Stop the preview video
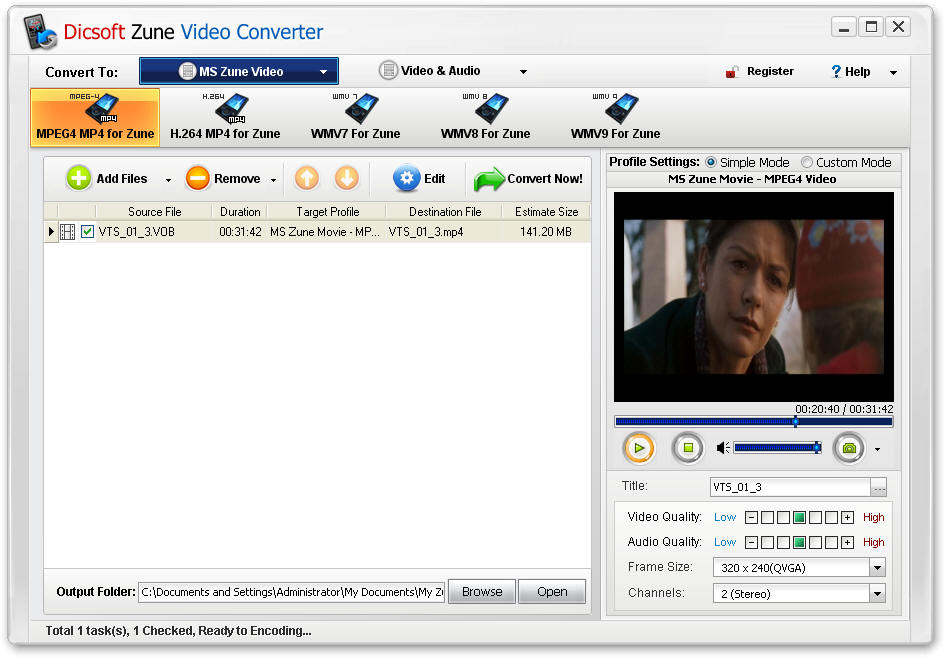 tap(688, 448)
